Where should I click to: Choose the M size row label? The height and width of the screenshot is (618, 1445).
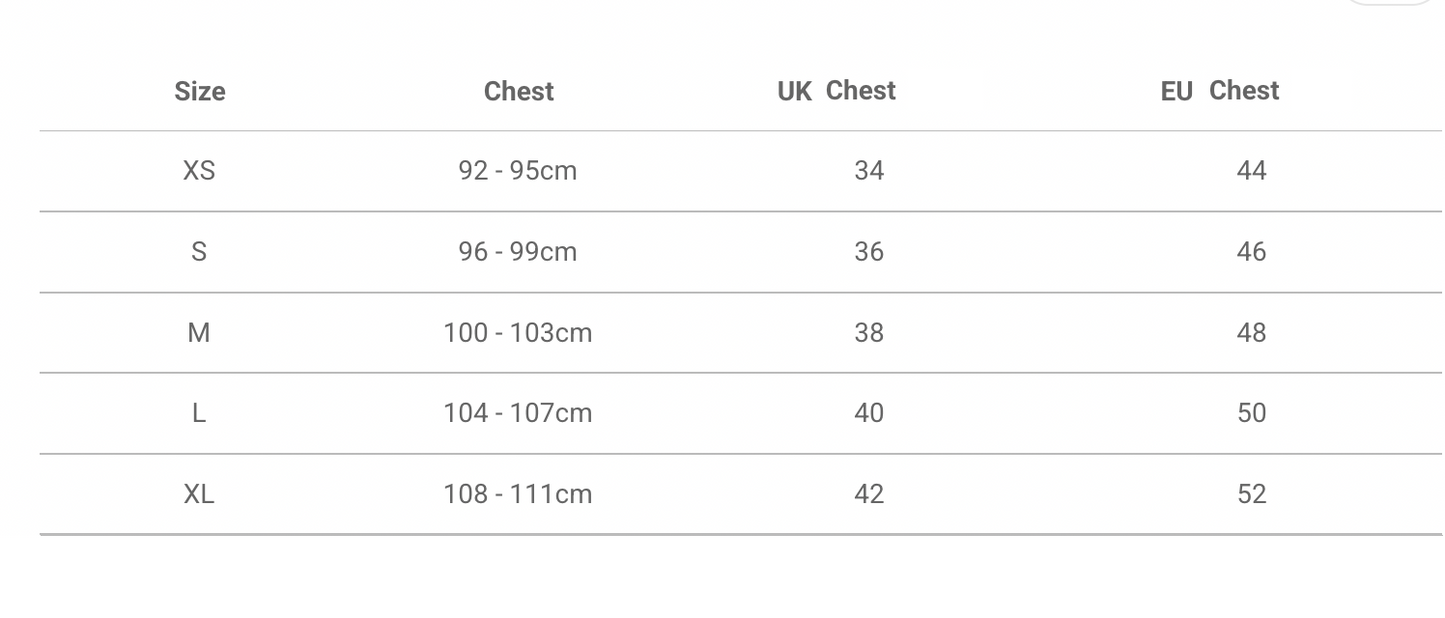199,333
